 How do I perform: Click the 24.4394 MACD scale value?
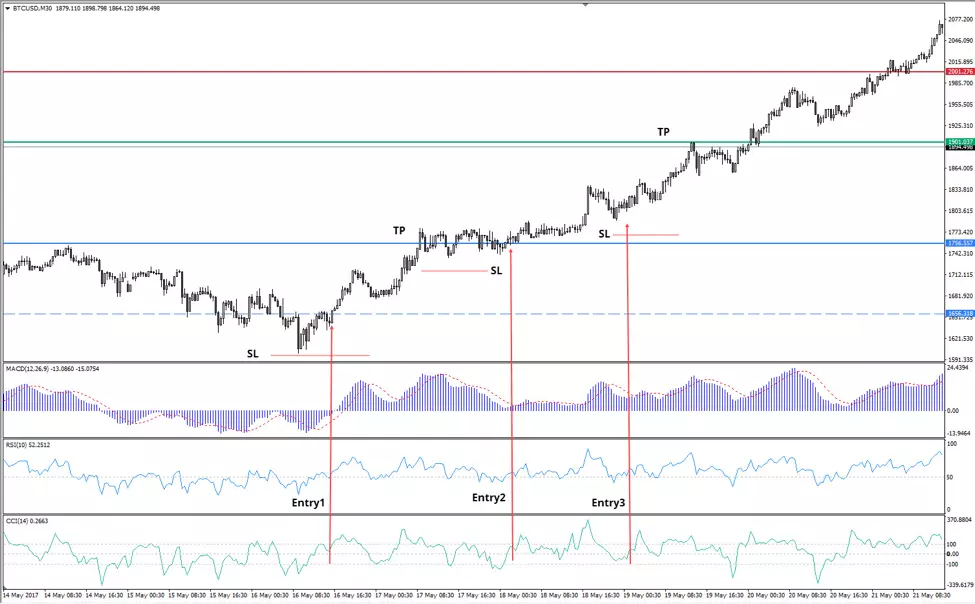960,368
